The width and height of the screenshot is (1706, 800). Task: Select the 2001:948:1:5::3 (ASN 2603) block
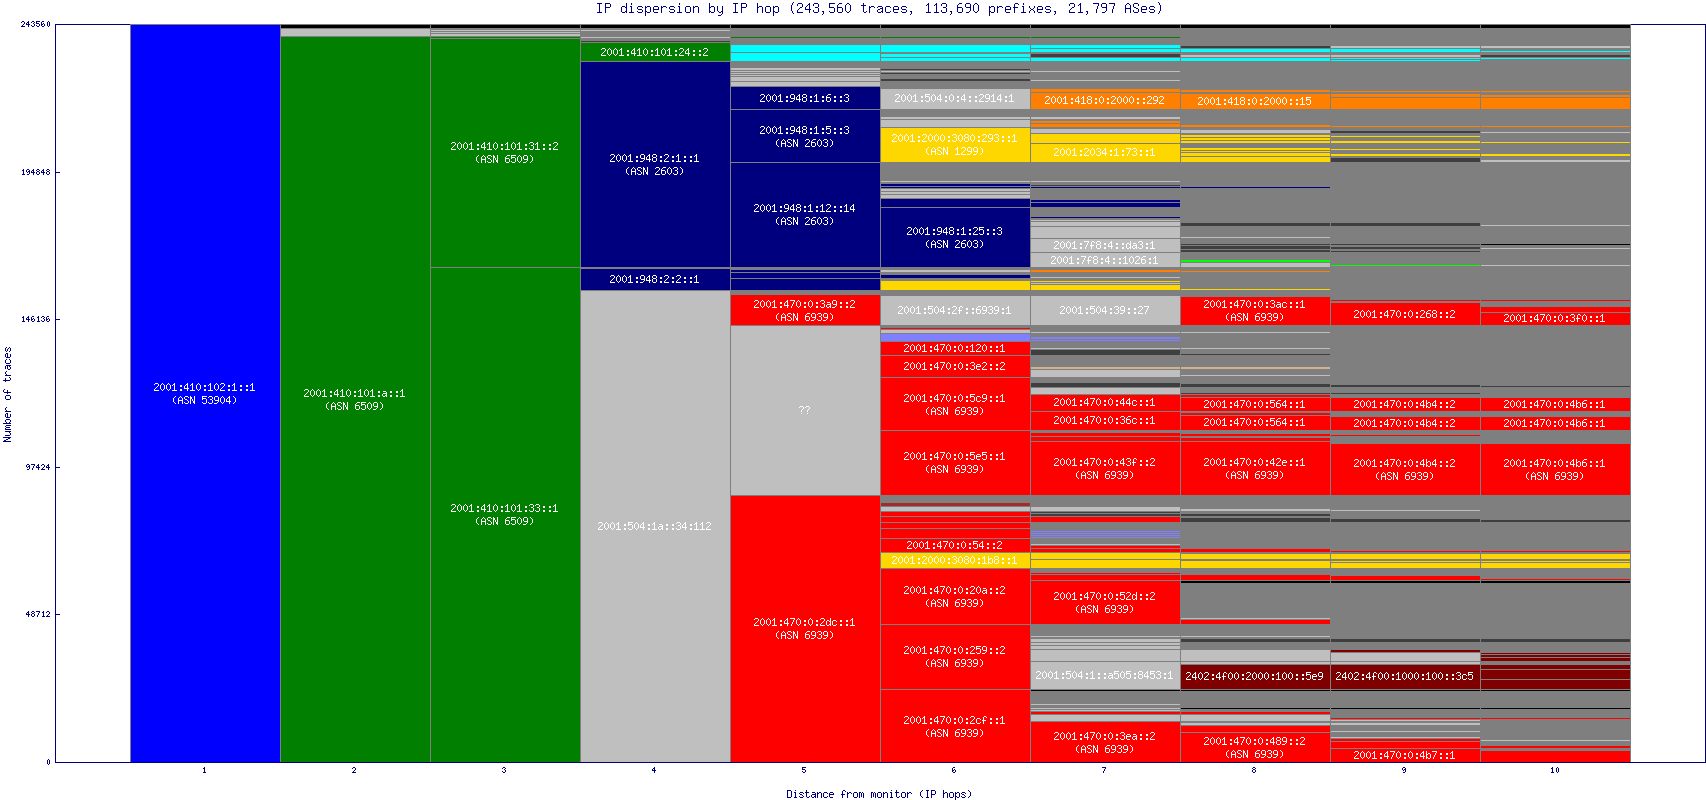(805, 136)
